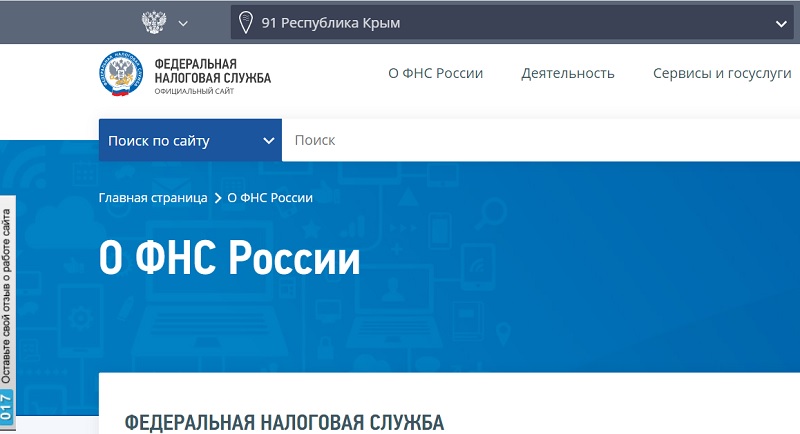Click the large "О ФНС России" page title

click(x=230, y=258)
